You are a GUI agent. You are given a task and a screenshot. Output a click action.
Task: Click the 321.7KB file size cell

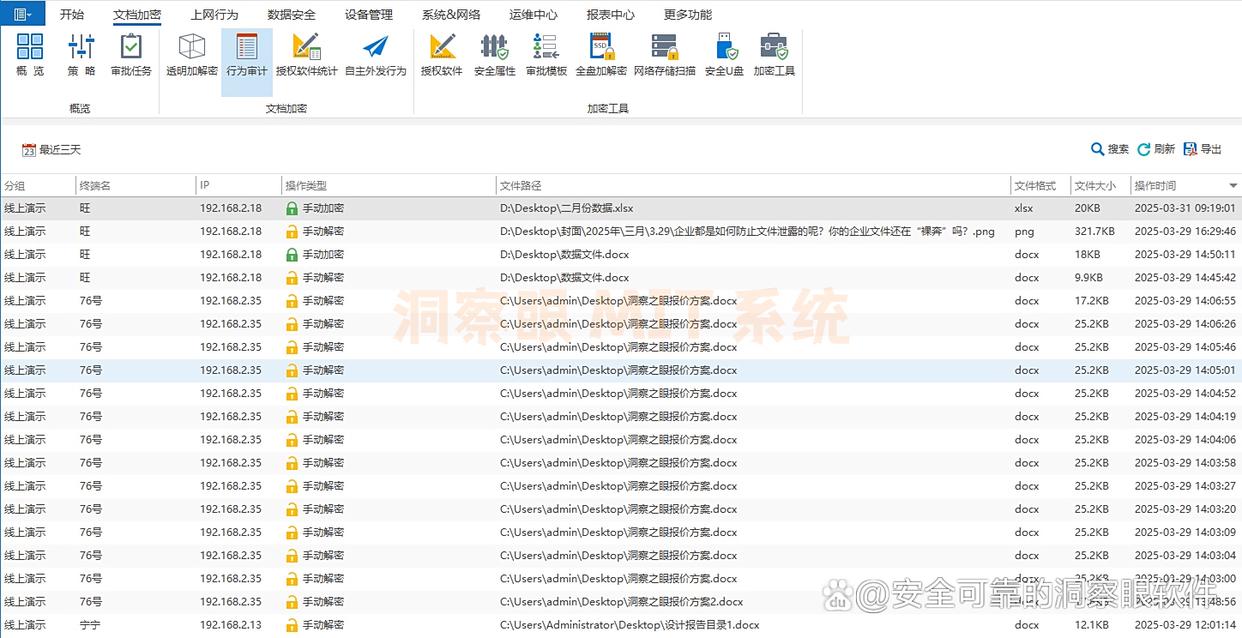point(1095,231)
